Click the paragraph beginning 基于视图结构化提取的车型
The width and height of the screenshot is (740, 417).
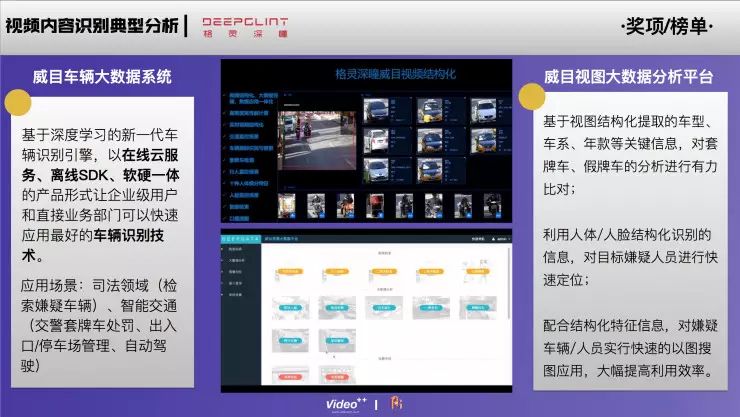630,155
